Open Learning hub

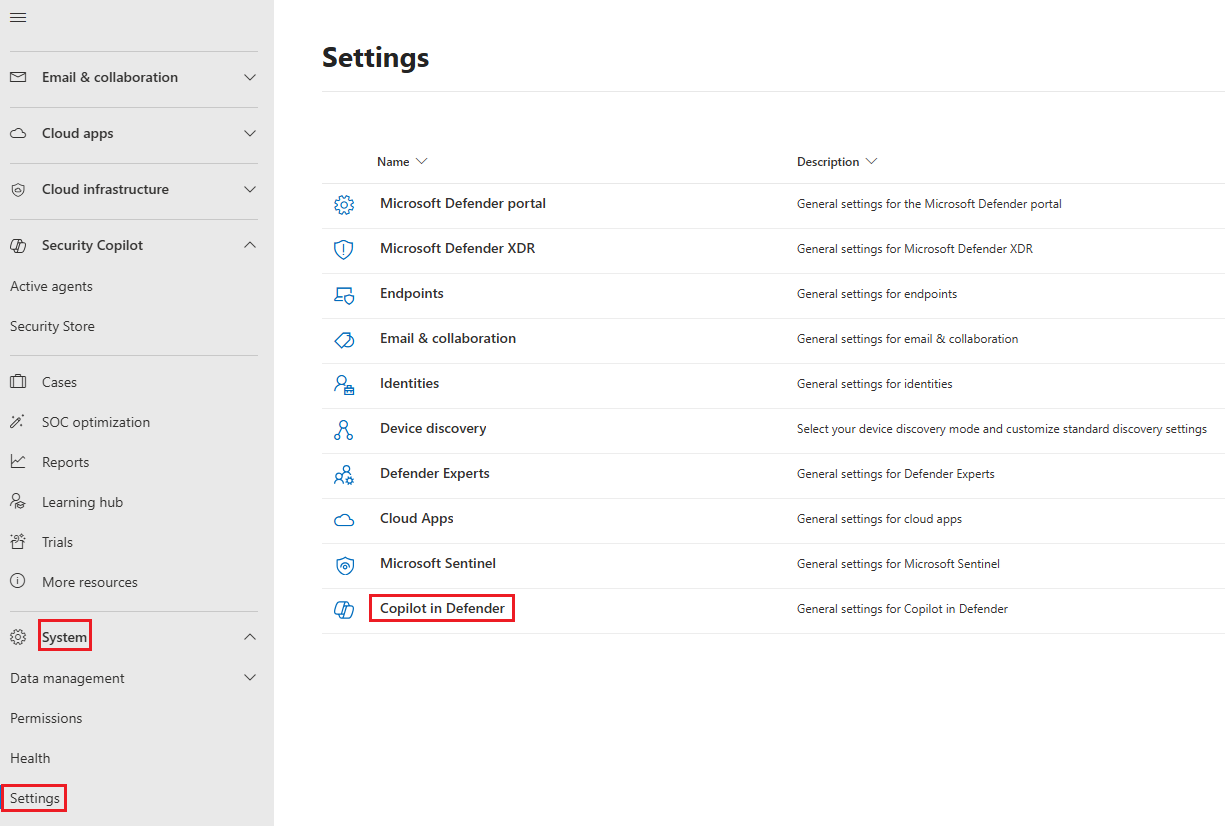click(82, 502)
